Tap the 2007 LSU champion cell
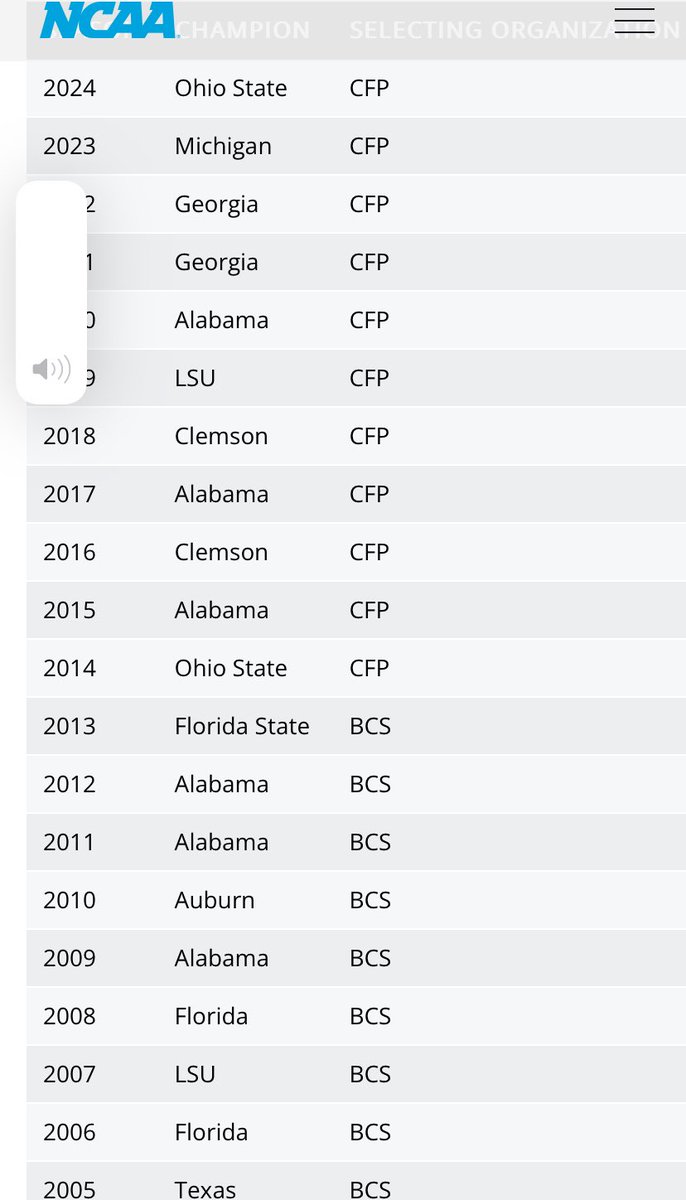The image size is (686, 1200). 195,1074
